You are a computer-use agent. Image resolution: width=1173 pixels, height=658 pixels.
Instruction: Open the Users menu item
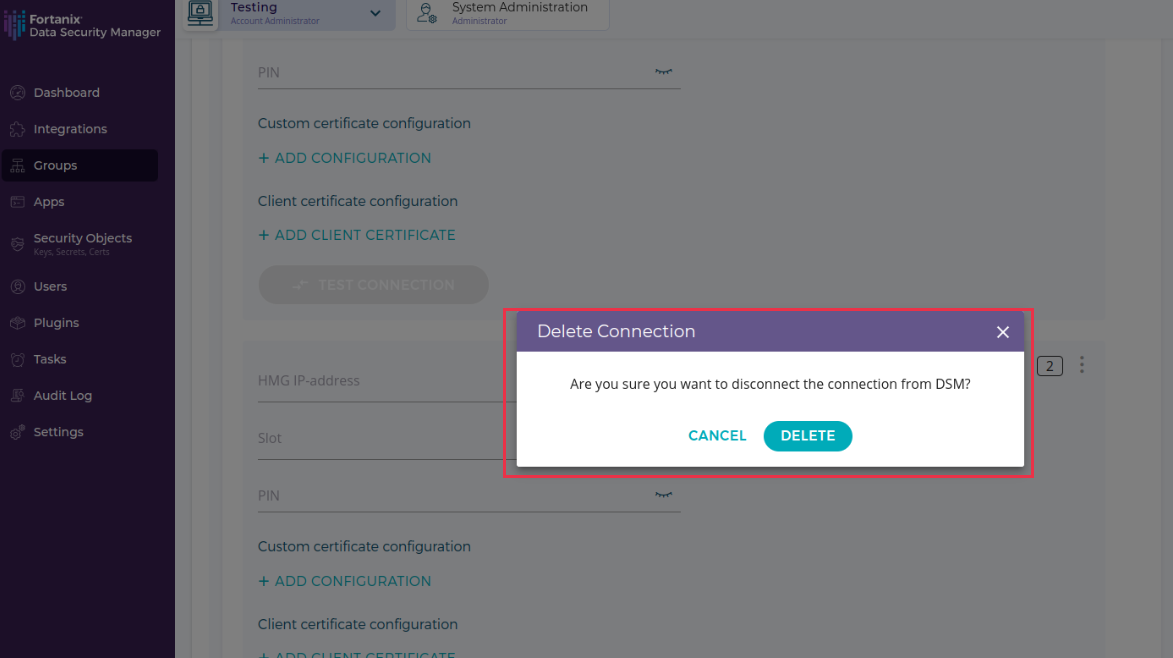(50, 287)
